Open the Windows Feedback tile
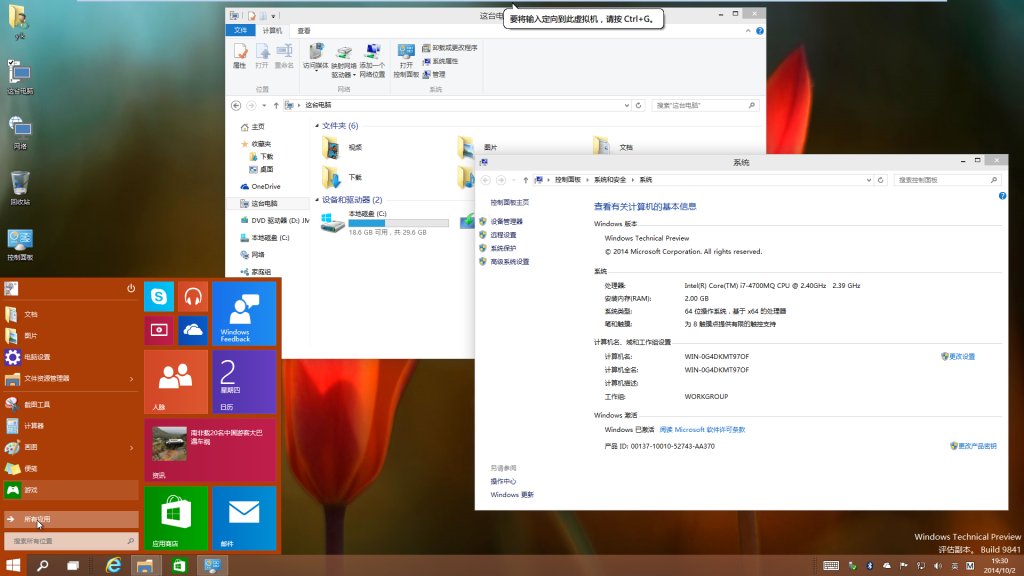The image size is (1024, 576). pos(244,313)
